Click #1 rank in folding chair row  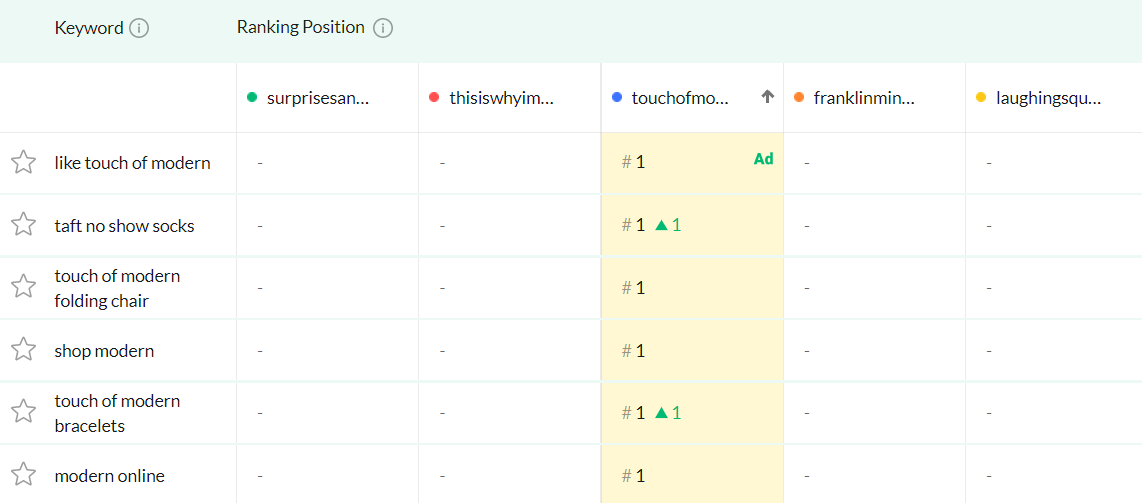(x=634, y=288)
